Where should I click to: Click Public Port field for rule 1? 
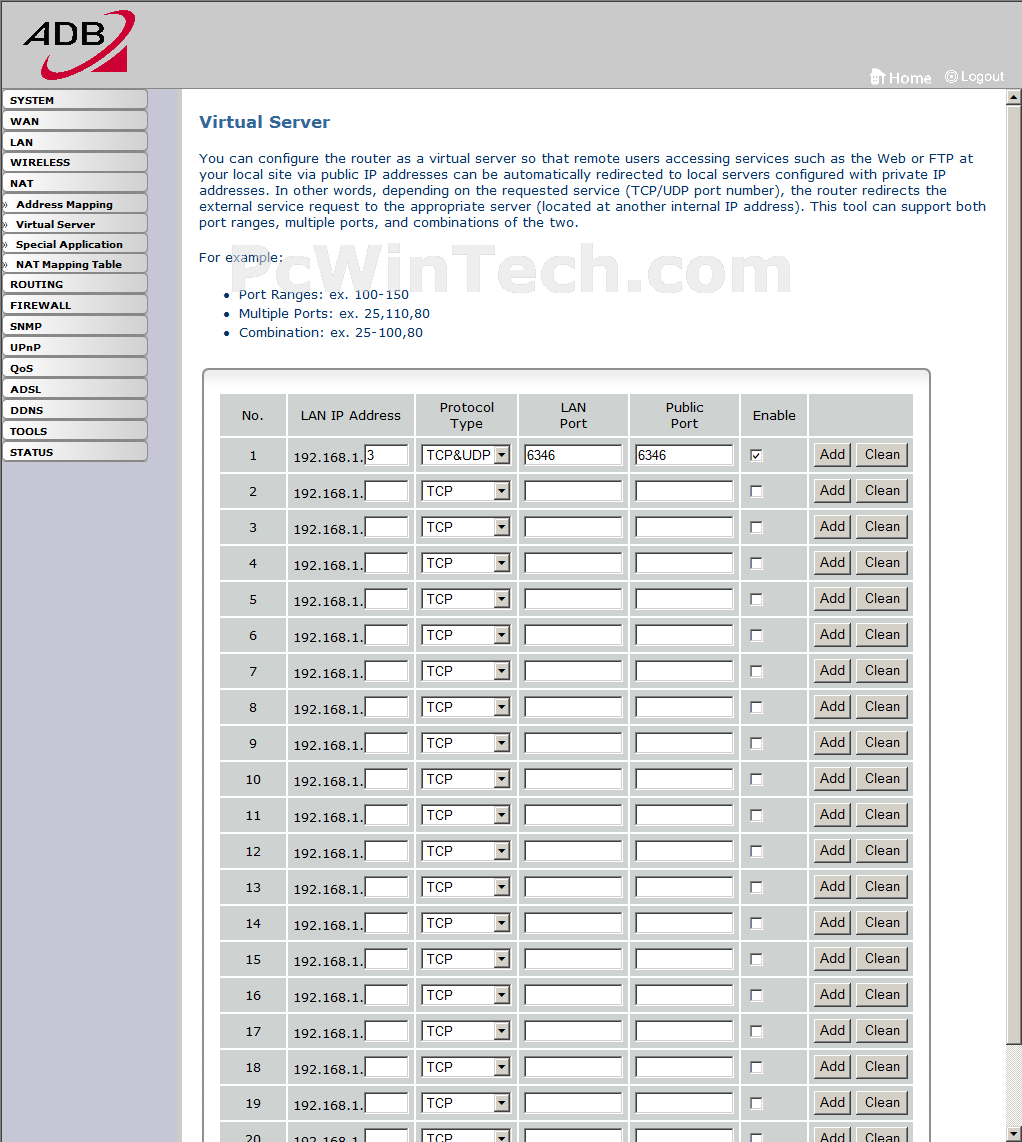point(684,455)
